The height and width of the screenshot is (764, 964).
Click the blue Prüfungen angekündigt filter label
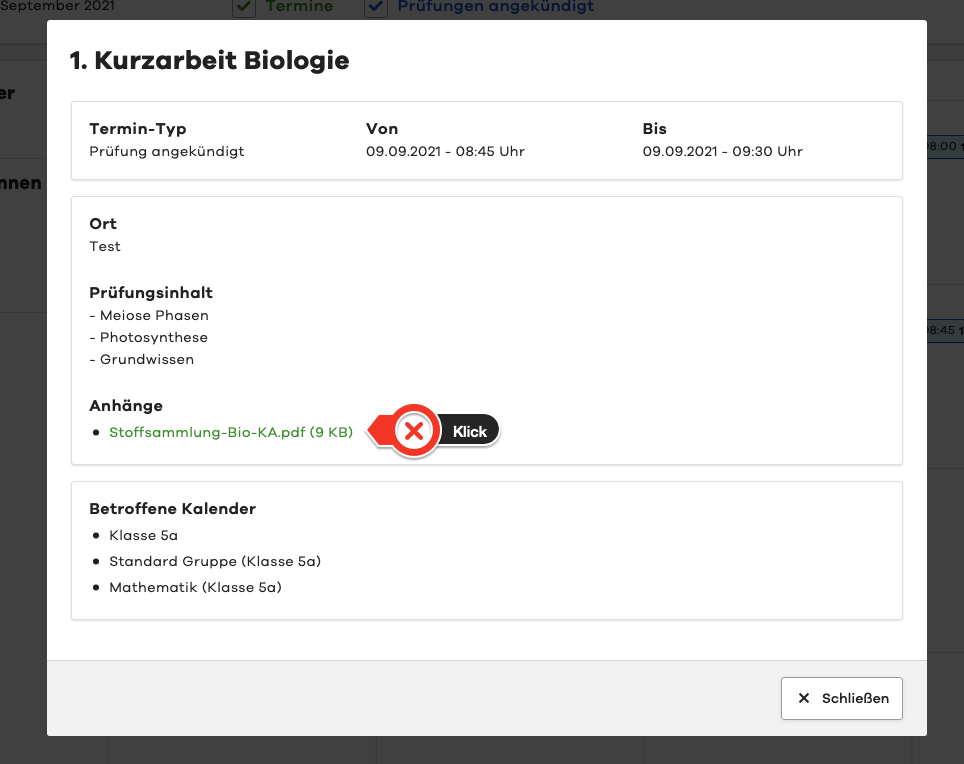click(x=495, y=7)
